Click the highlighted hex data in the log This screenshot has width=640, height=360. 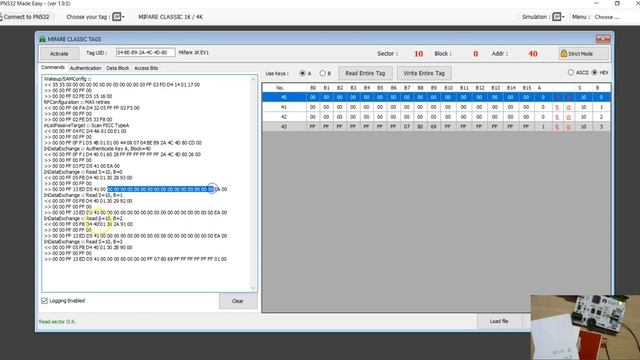pos(160,189)
